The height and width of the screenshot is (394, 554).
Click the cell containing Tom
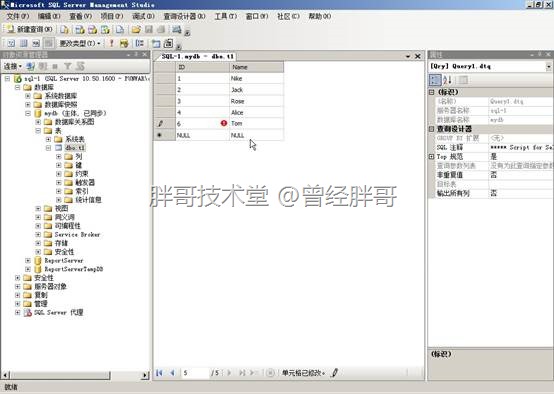click(257, 123)
